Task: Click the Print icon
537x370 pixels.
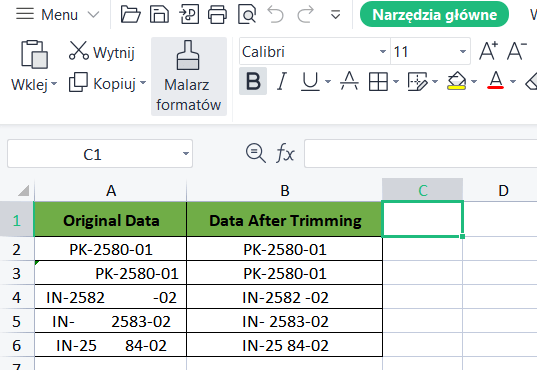Action: 217,14
